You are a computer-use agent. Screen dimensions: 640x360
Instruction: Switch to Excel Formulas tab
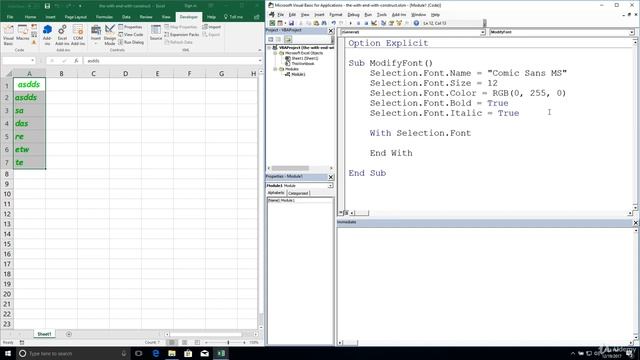point(104,17)
